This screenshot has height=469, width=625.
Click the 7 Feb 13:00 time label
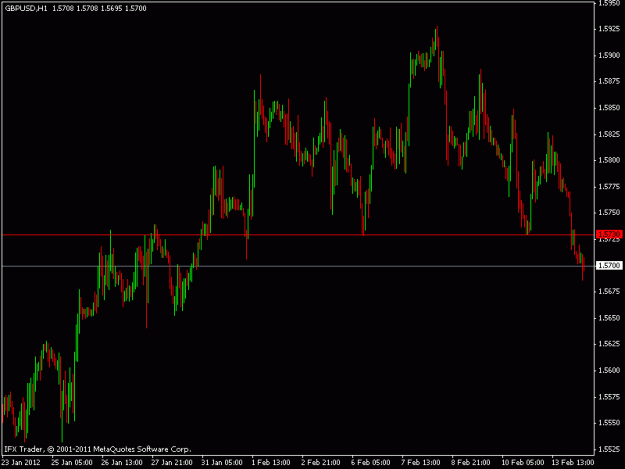421,462
